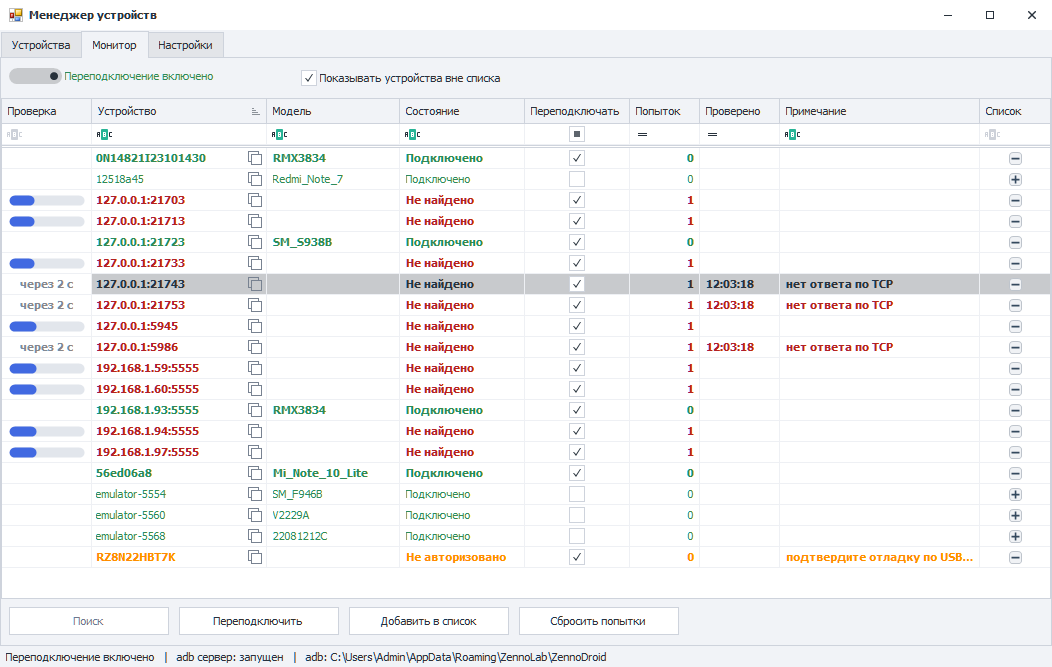Click Добавить в список button

[x=429, y=621]
